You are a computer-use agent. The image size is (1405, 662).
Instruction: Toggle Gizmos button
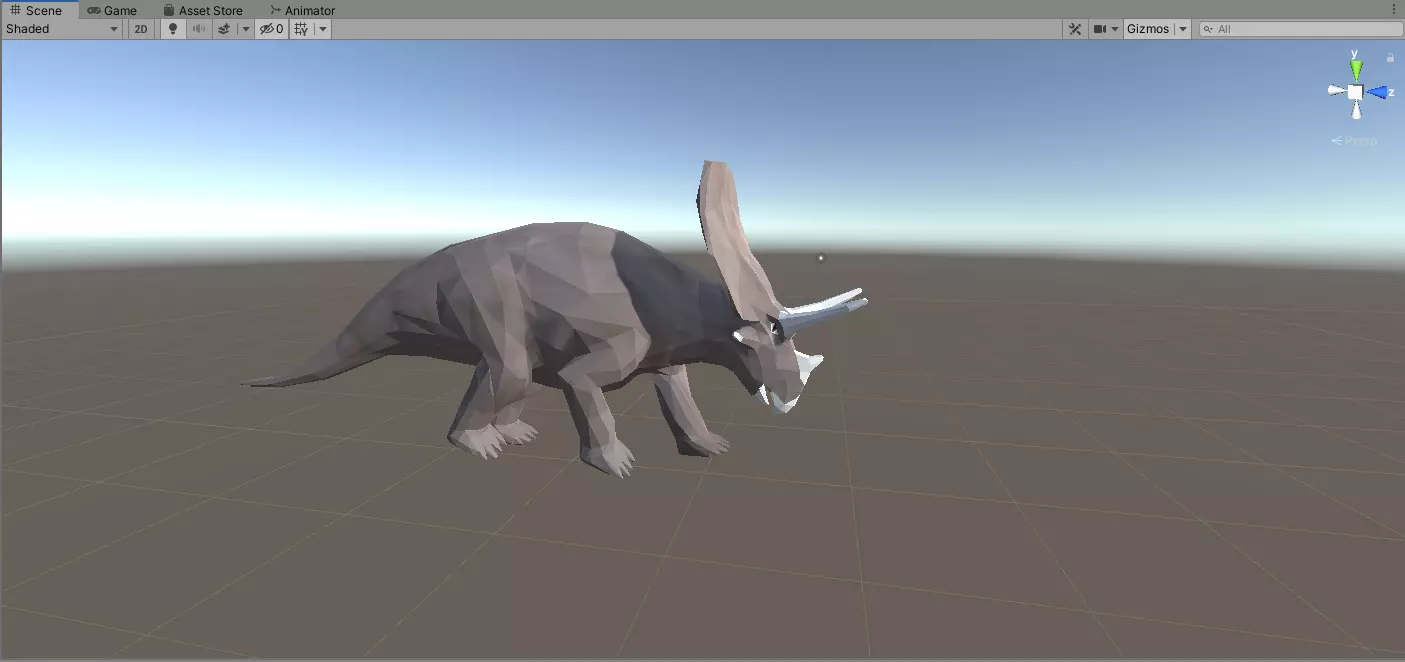[x=1148, y=29]
